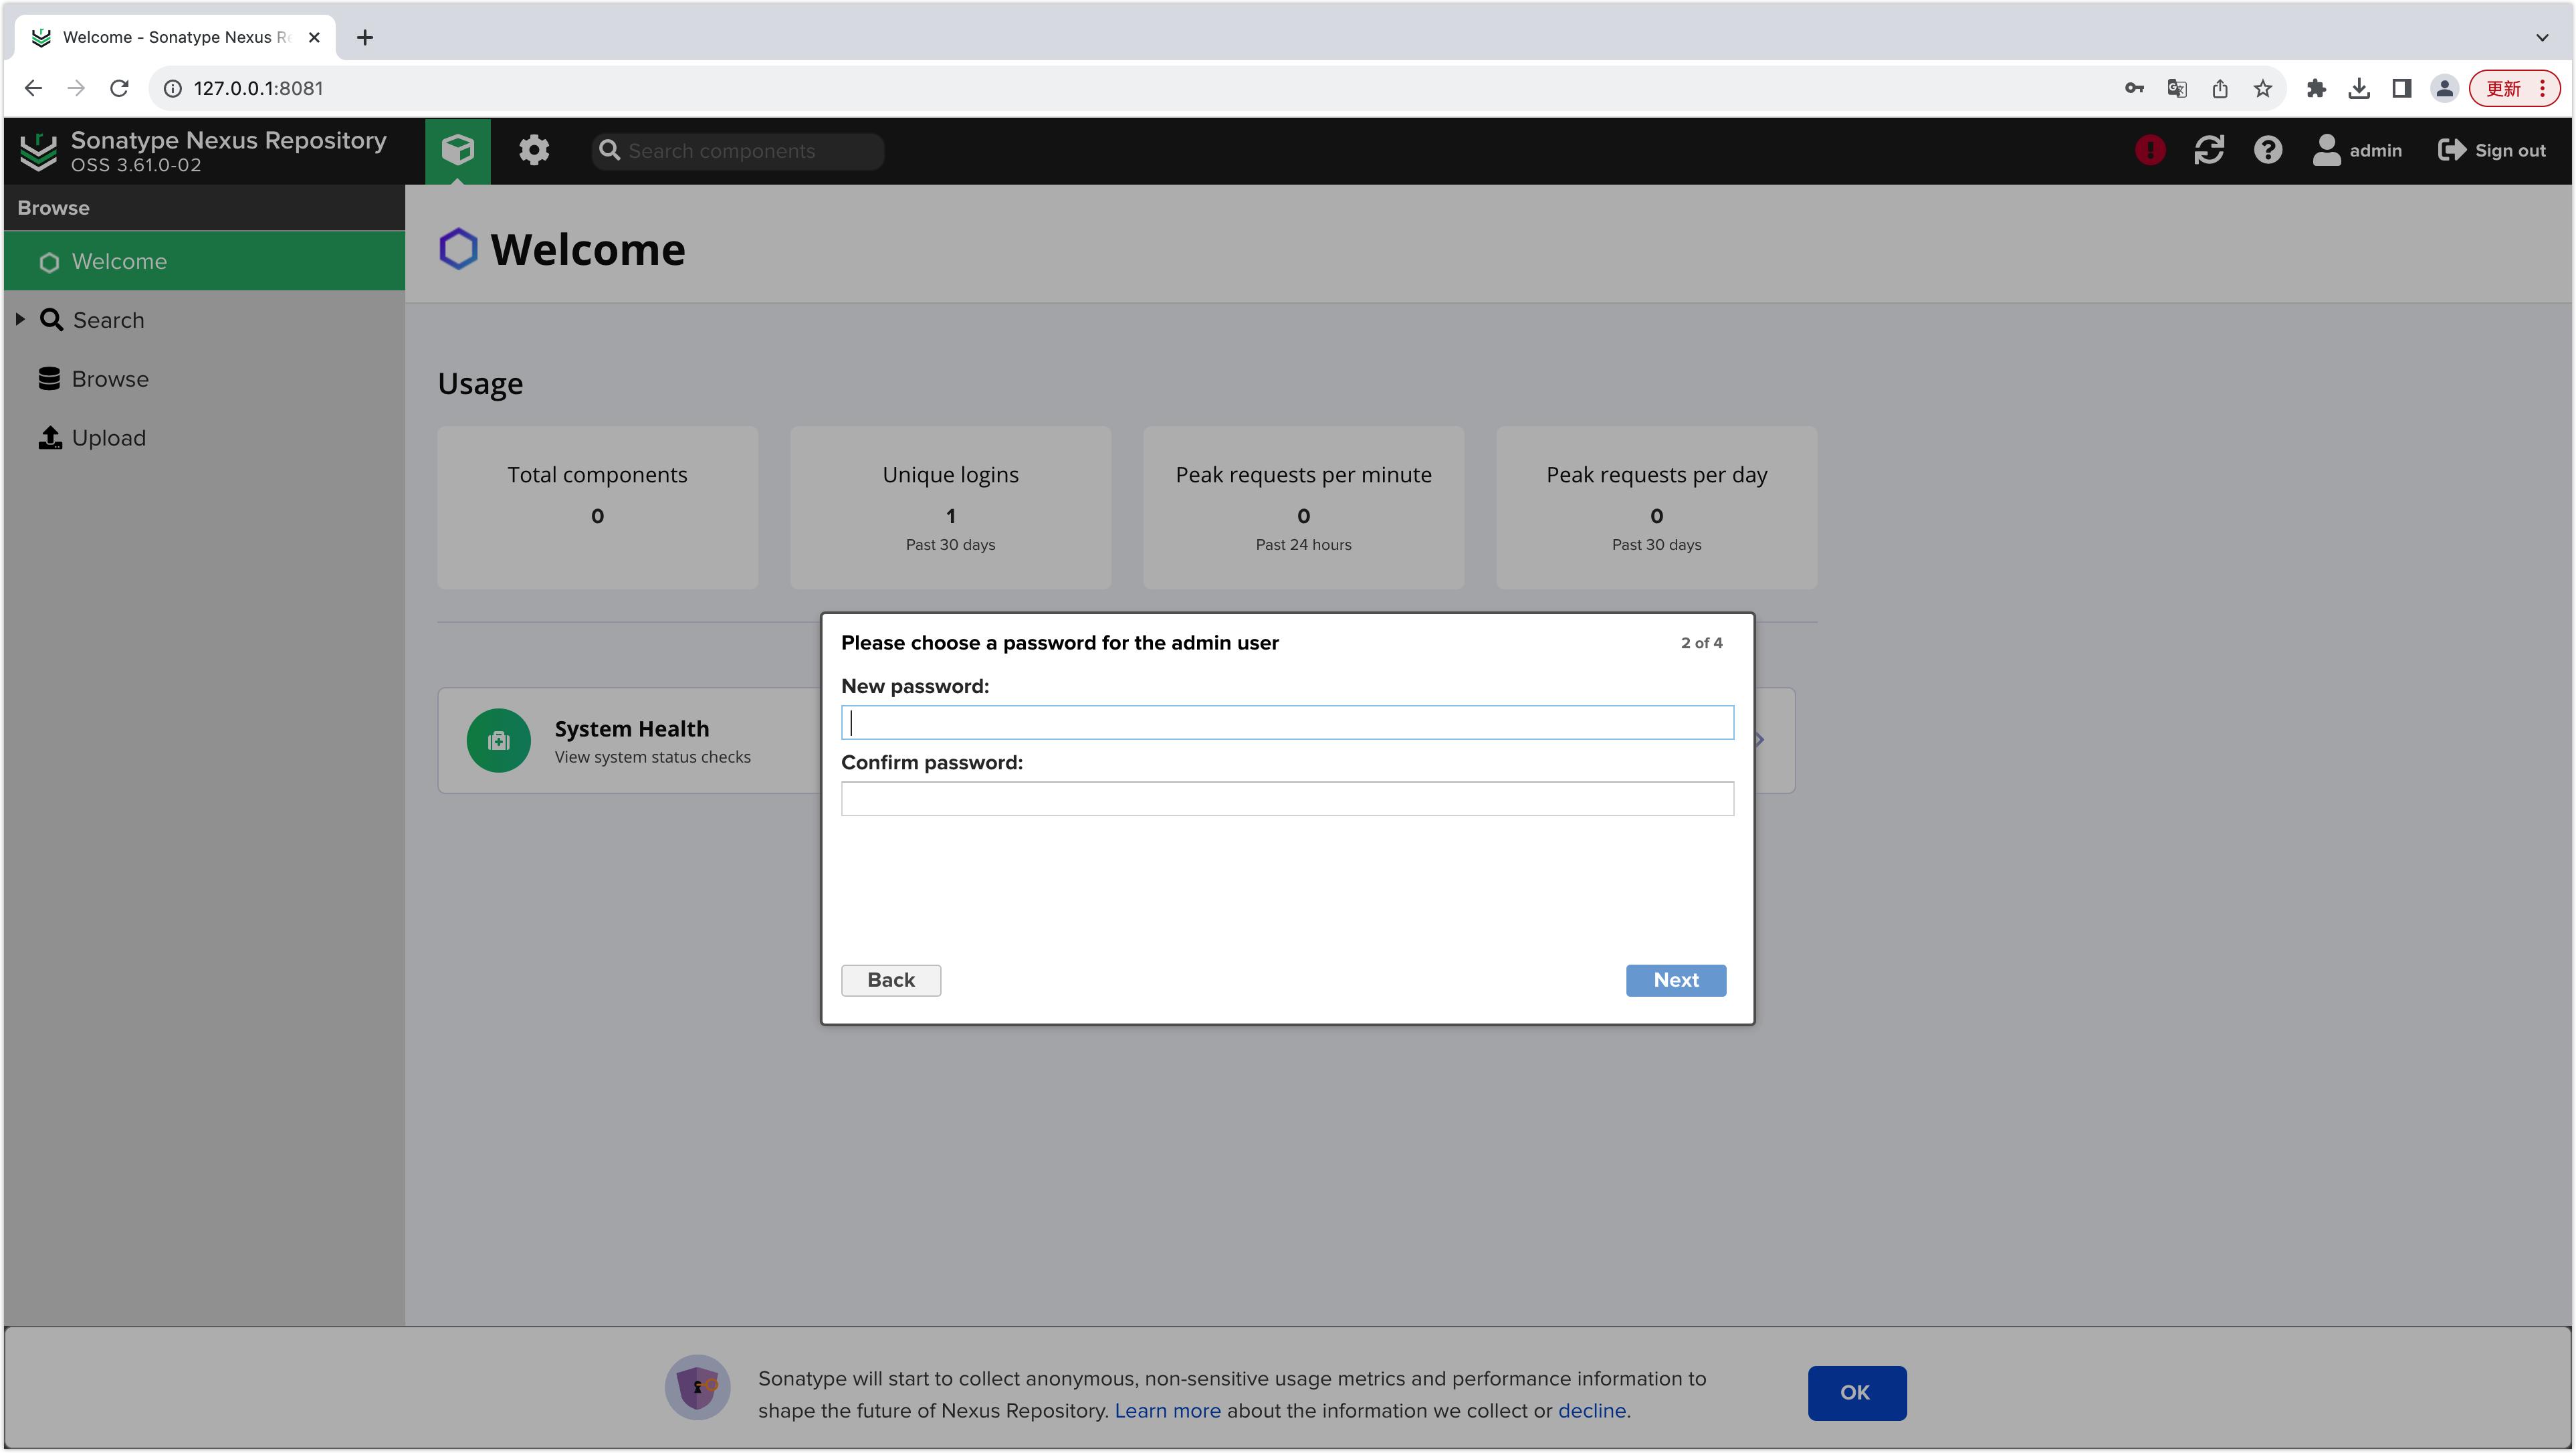Go back with the browser back arrow
Viewport: 2576px width, 1453px height.
pos(33,88)
